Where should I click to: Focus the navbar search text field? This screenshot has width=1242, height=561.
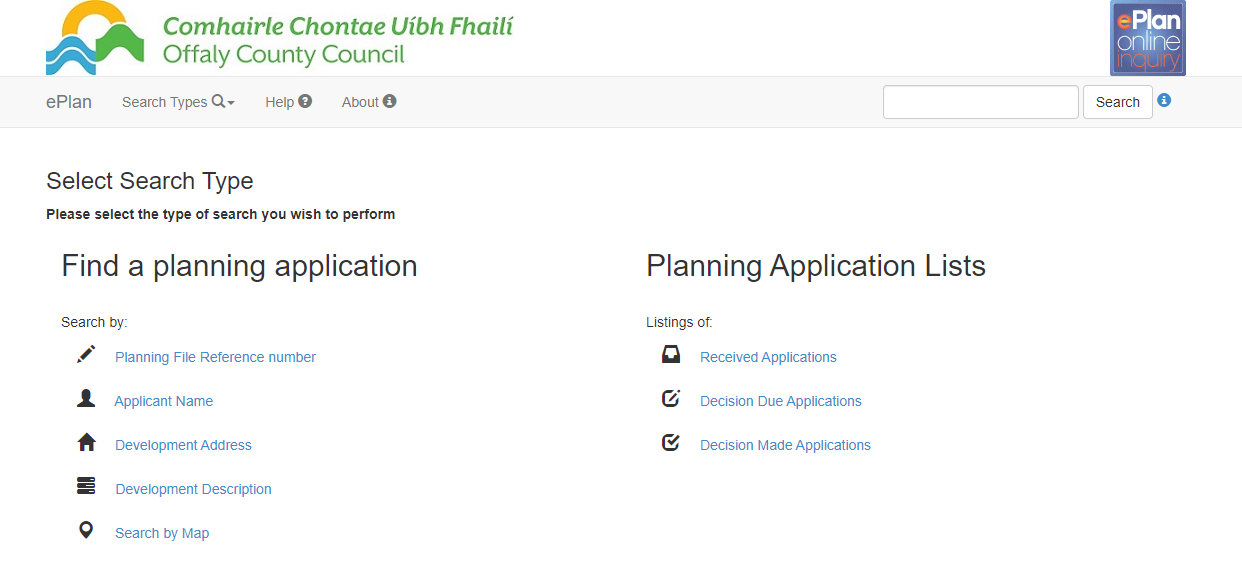pos(981,102)
